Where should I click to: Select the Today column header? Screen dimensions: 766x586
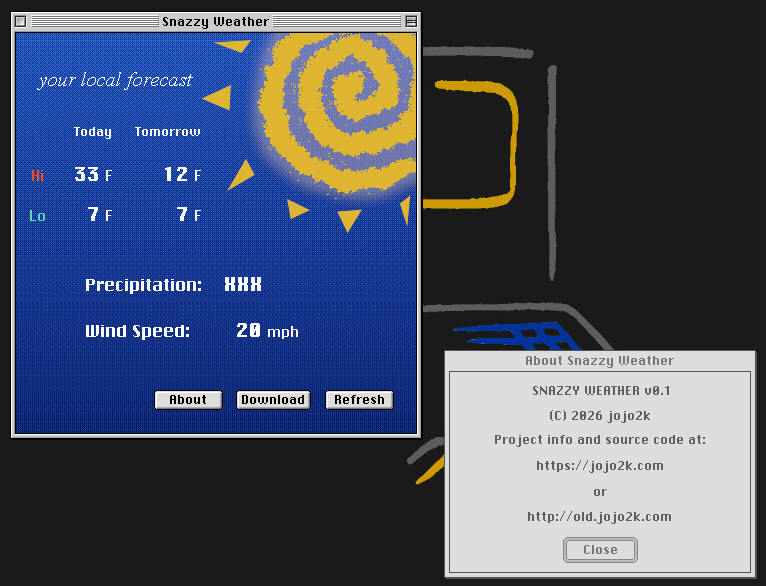pos(93,132)
